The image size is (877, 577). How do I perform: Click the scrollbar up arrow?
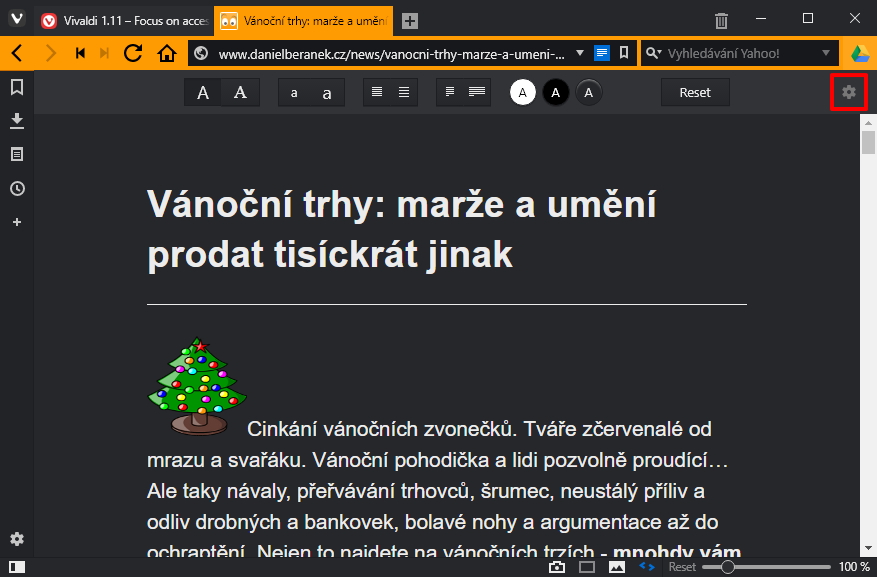tap(868, 122)
